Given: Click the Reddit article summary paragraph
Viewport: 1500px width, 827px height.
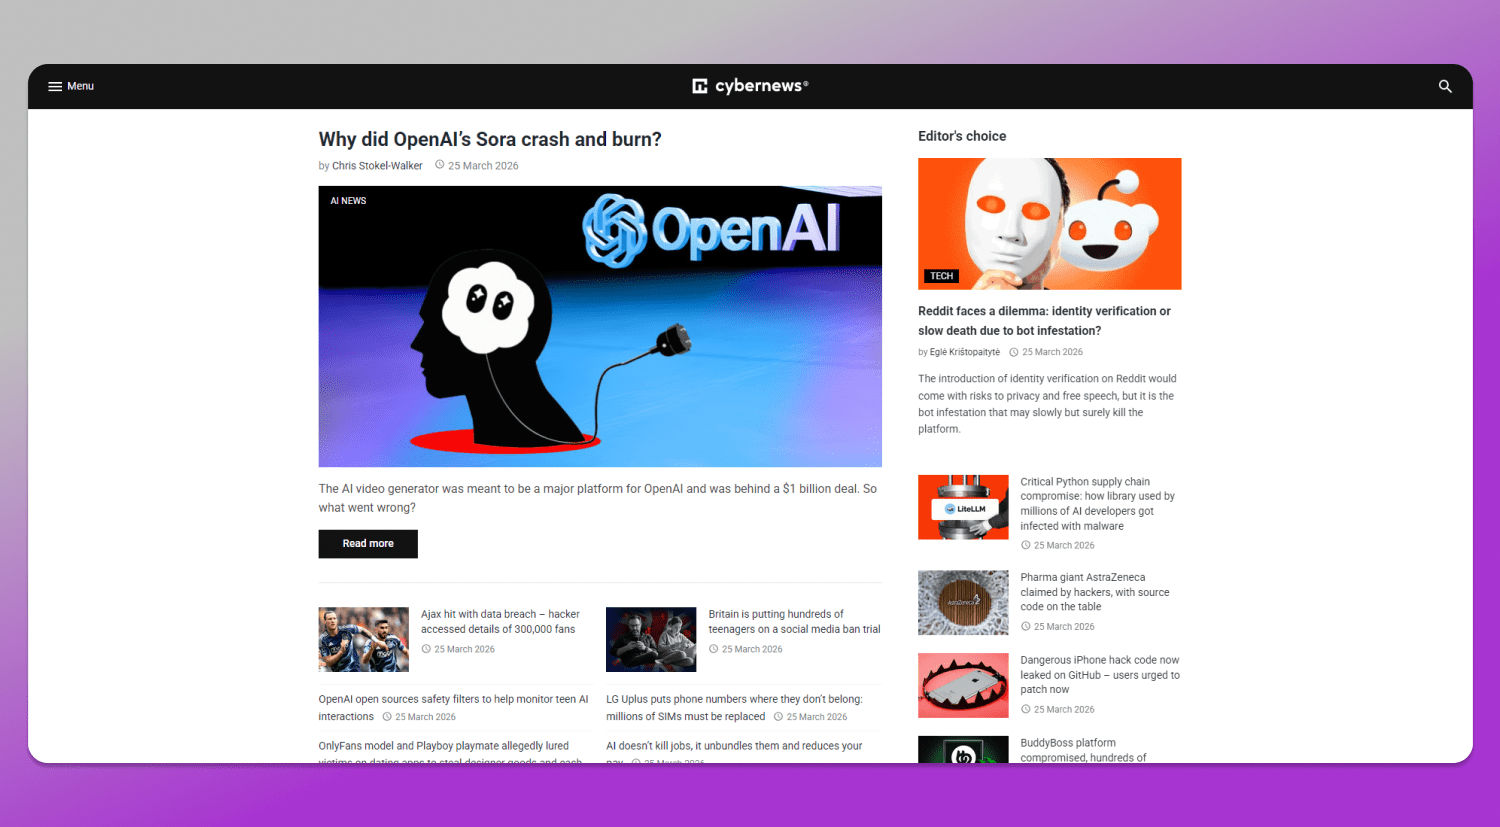Looking at the screenshot, I should (x=1047, y=404).
